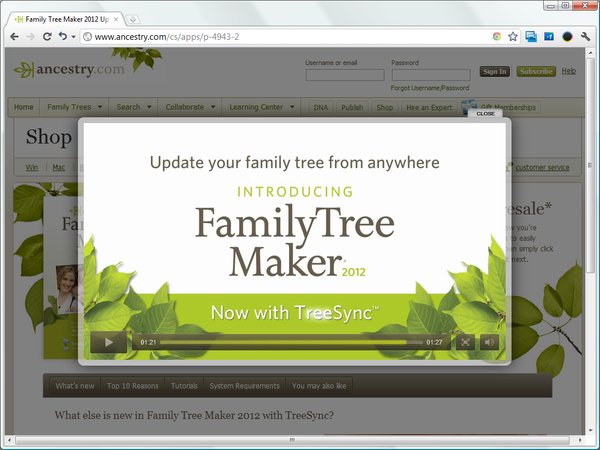Open the Home menu item
The width and height of the screenshot is (600, 450).
tap(24, 108)
